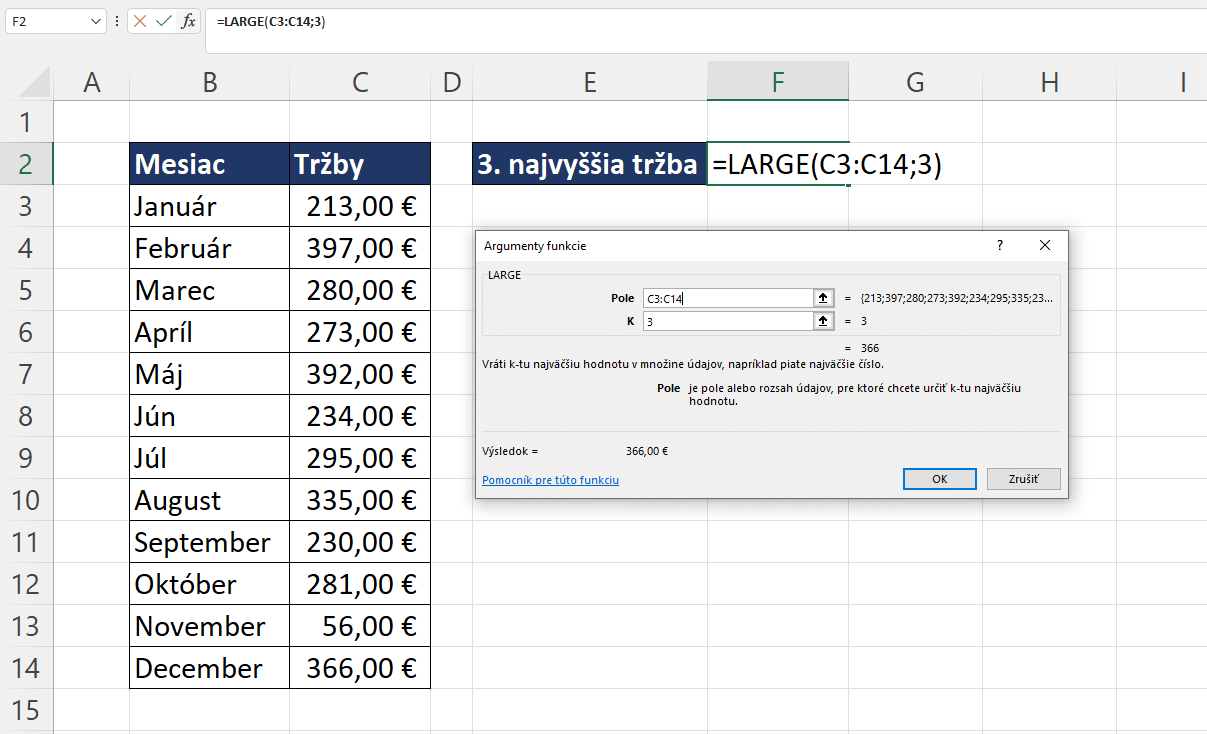Select the Február cell
This screenshot has width=1207, height=734.
tap(210, 248)
